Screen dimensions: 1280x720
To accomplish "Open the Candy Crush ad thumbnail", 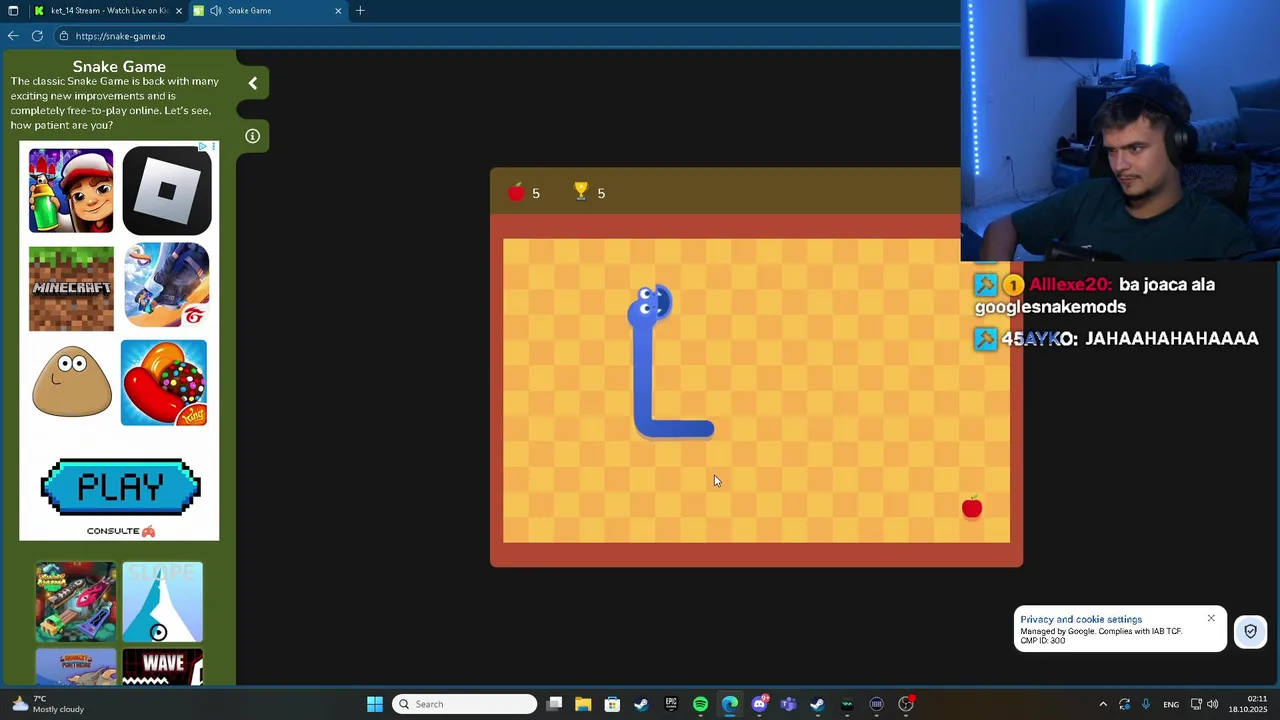I will coord(164,383).
